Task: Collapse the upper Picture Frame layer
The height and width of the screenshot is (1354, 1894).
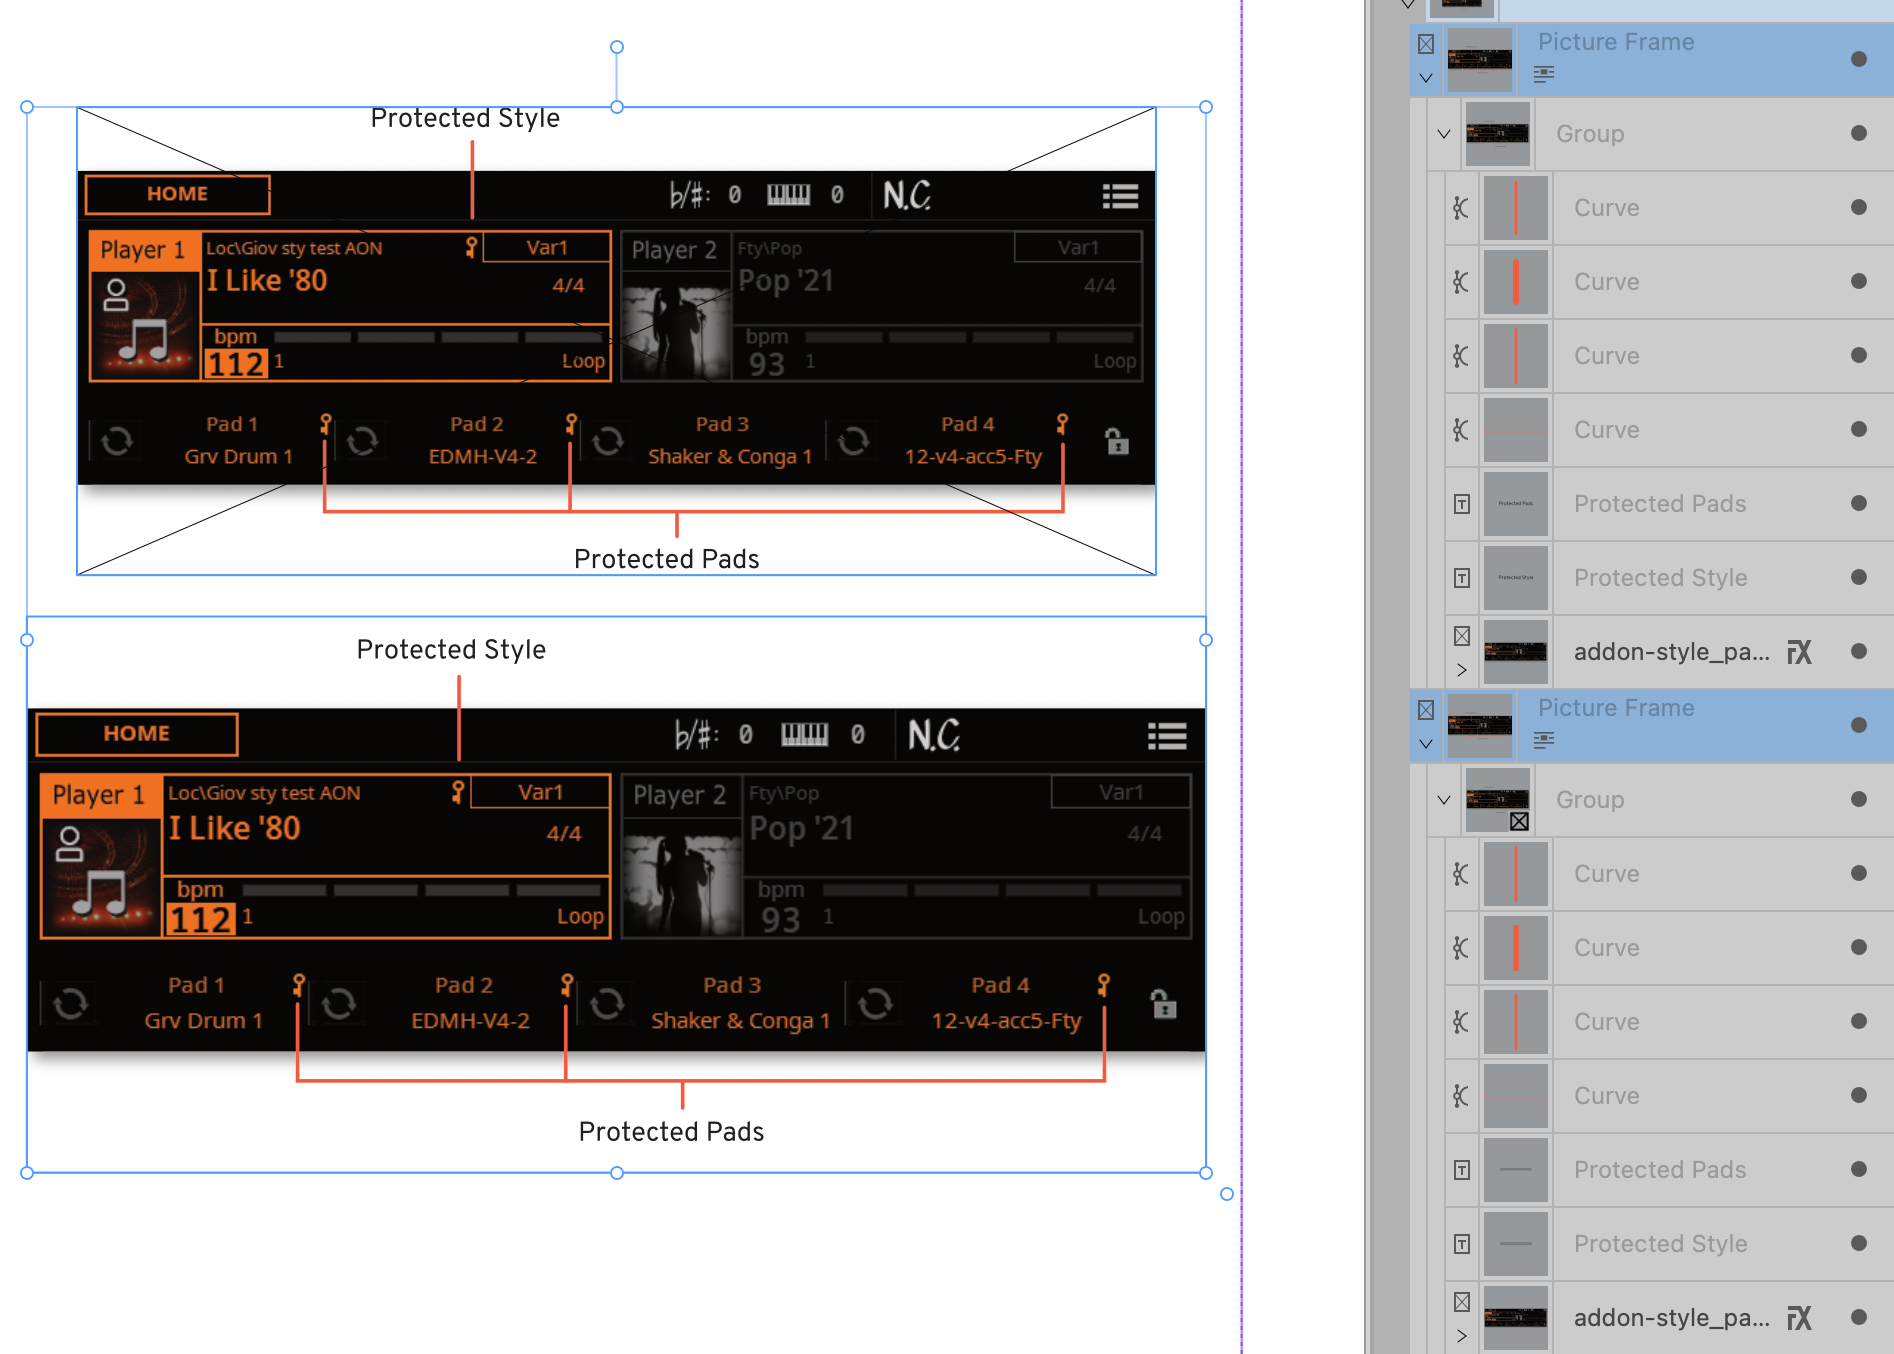Action: click(x=1426, y=78)
